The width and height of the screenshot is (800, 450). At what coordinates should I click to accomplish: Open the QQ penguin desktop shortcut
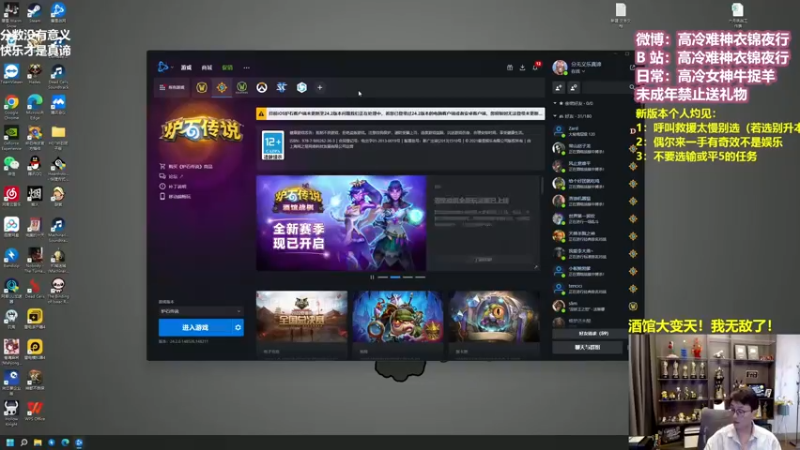click(x=35, y=166)
